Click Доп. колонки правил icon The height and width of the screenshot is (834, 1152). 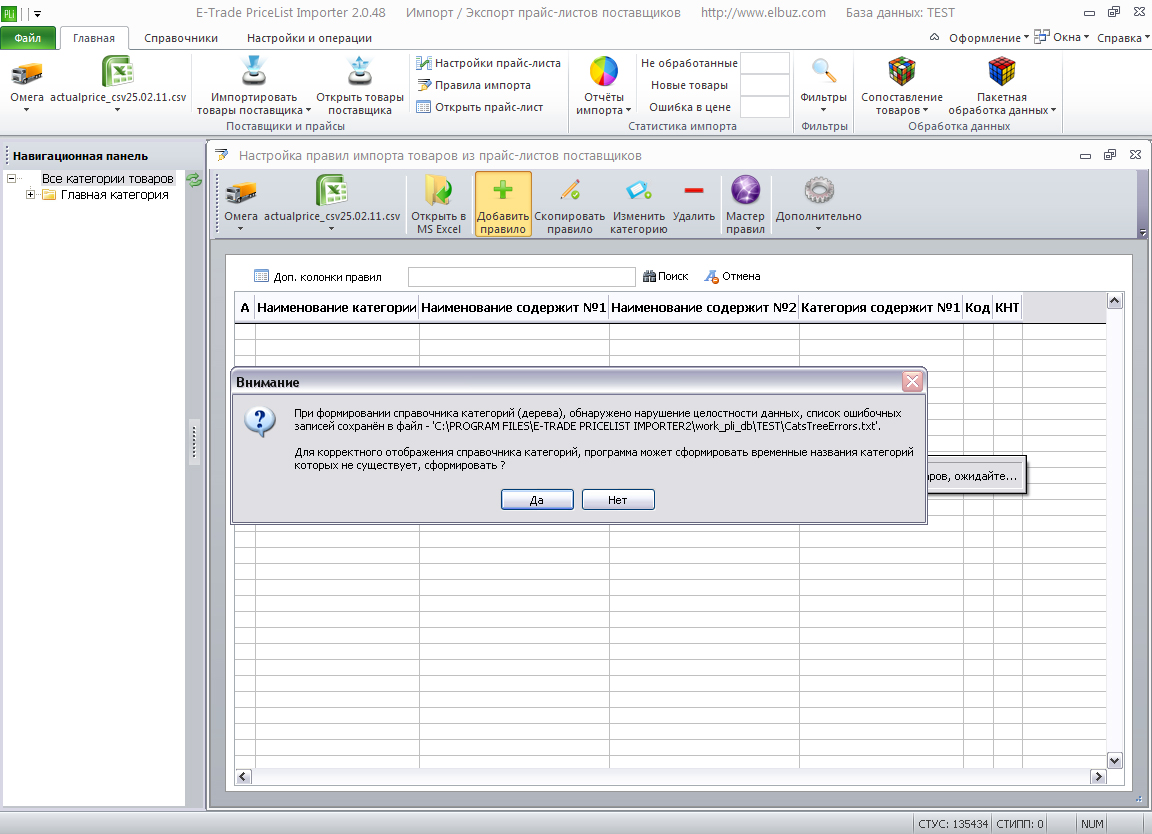[262, 276]
